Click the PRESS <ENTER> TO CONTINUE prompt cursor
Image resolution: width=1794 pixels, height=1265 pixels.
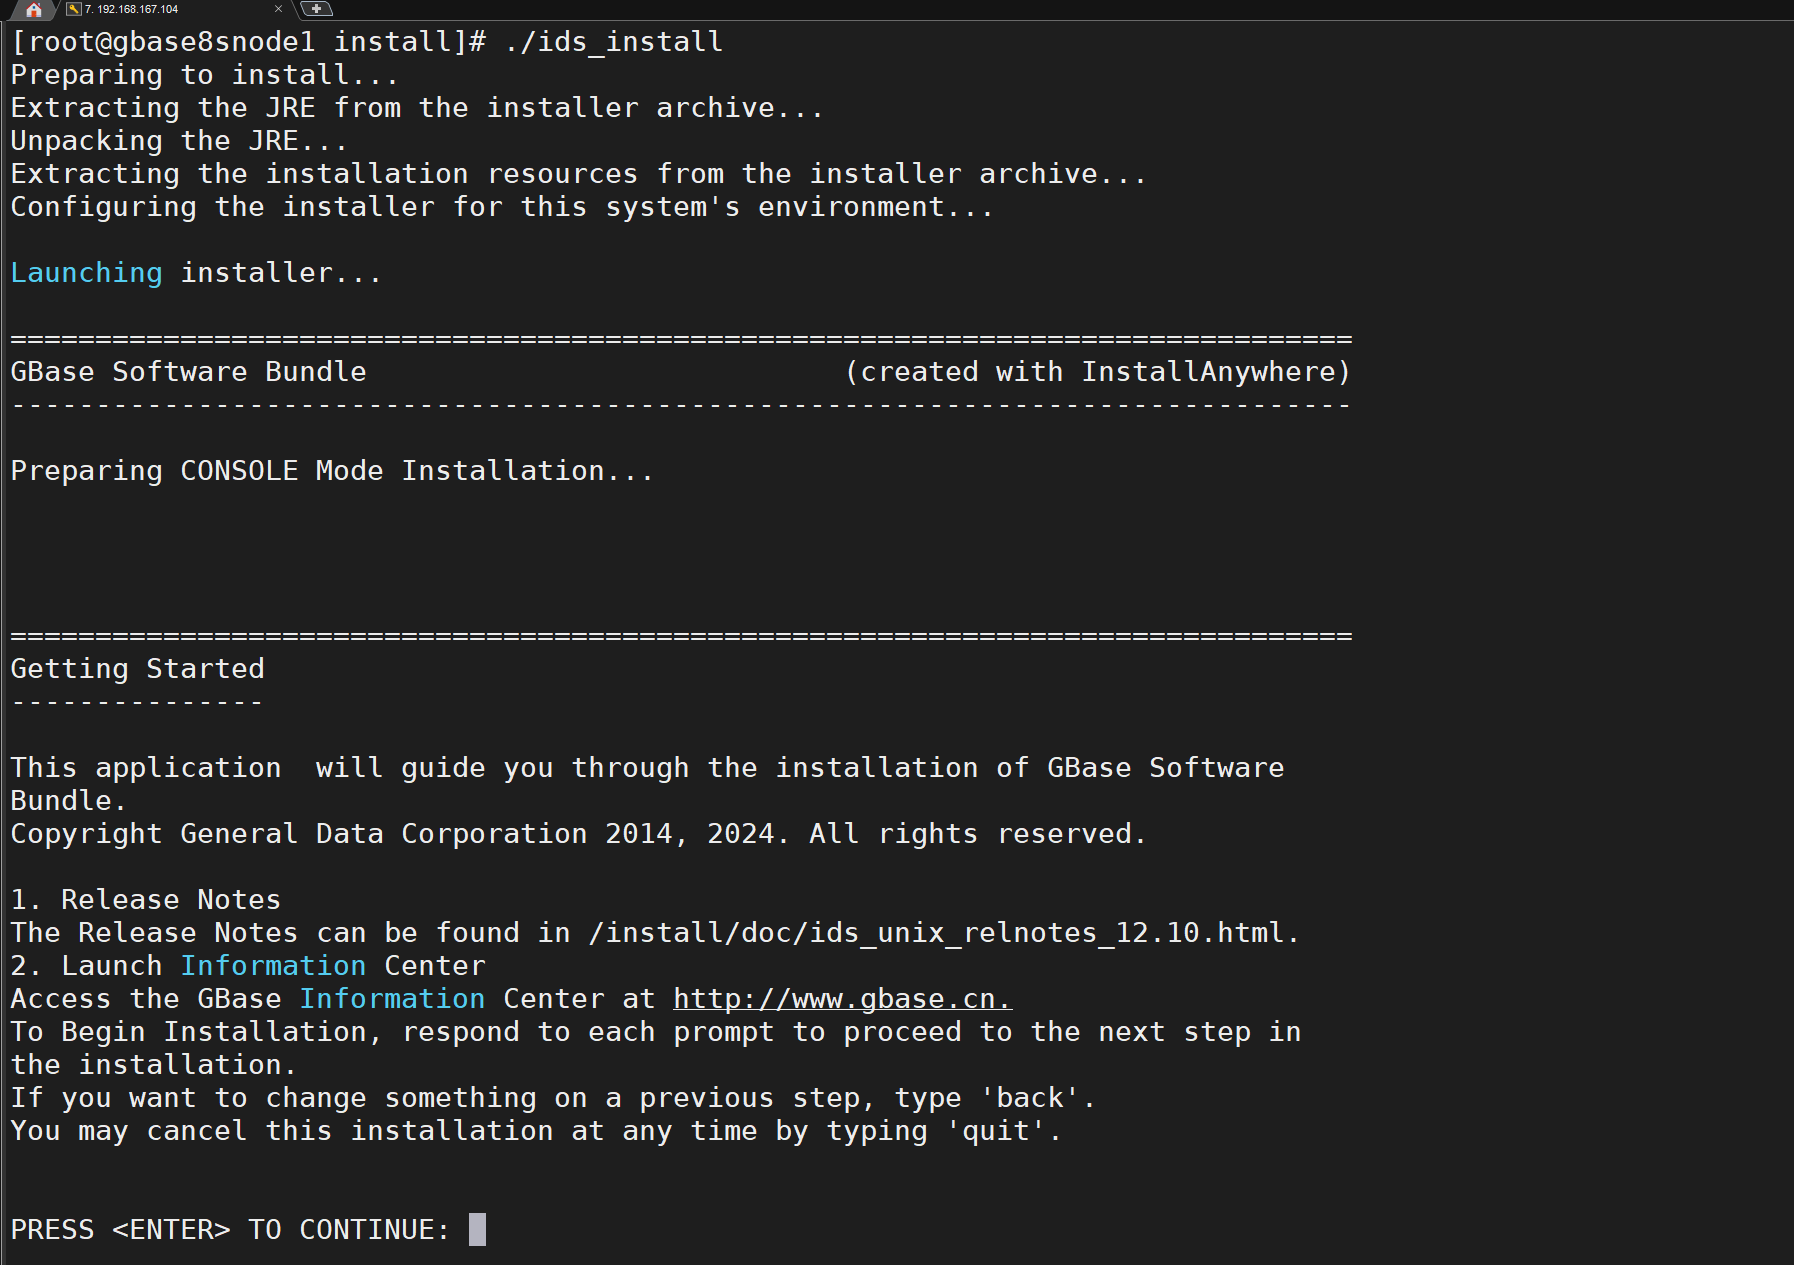point(477,1229)
